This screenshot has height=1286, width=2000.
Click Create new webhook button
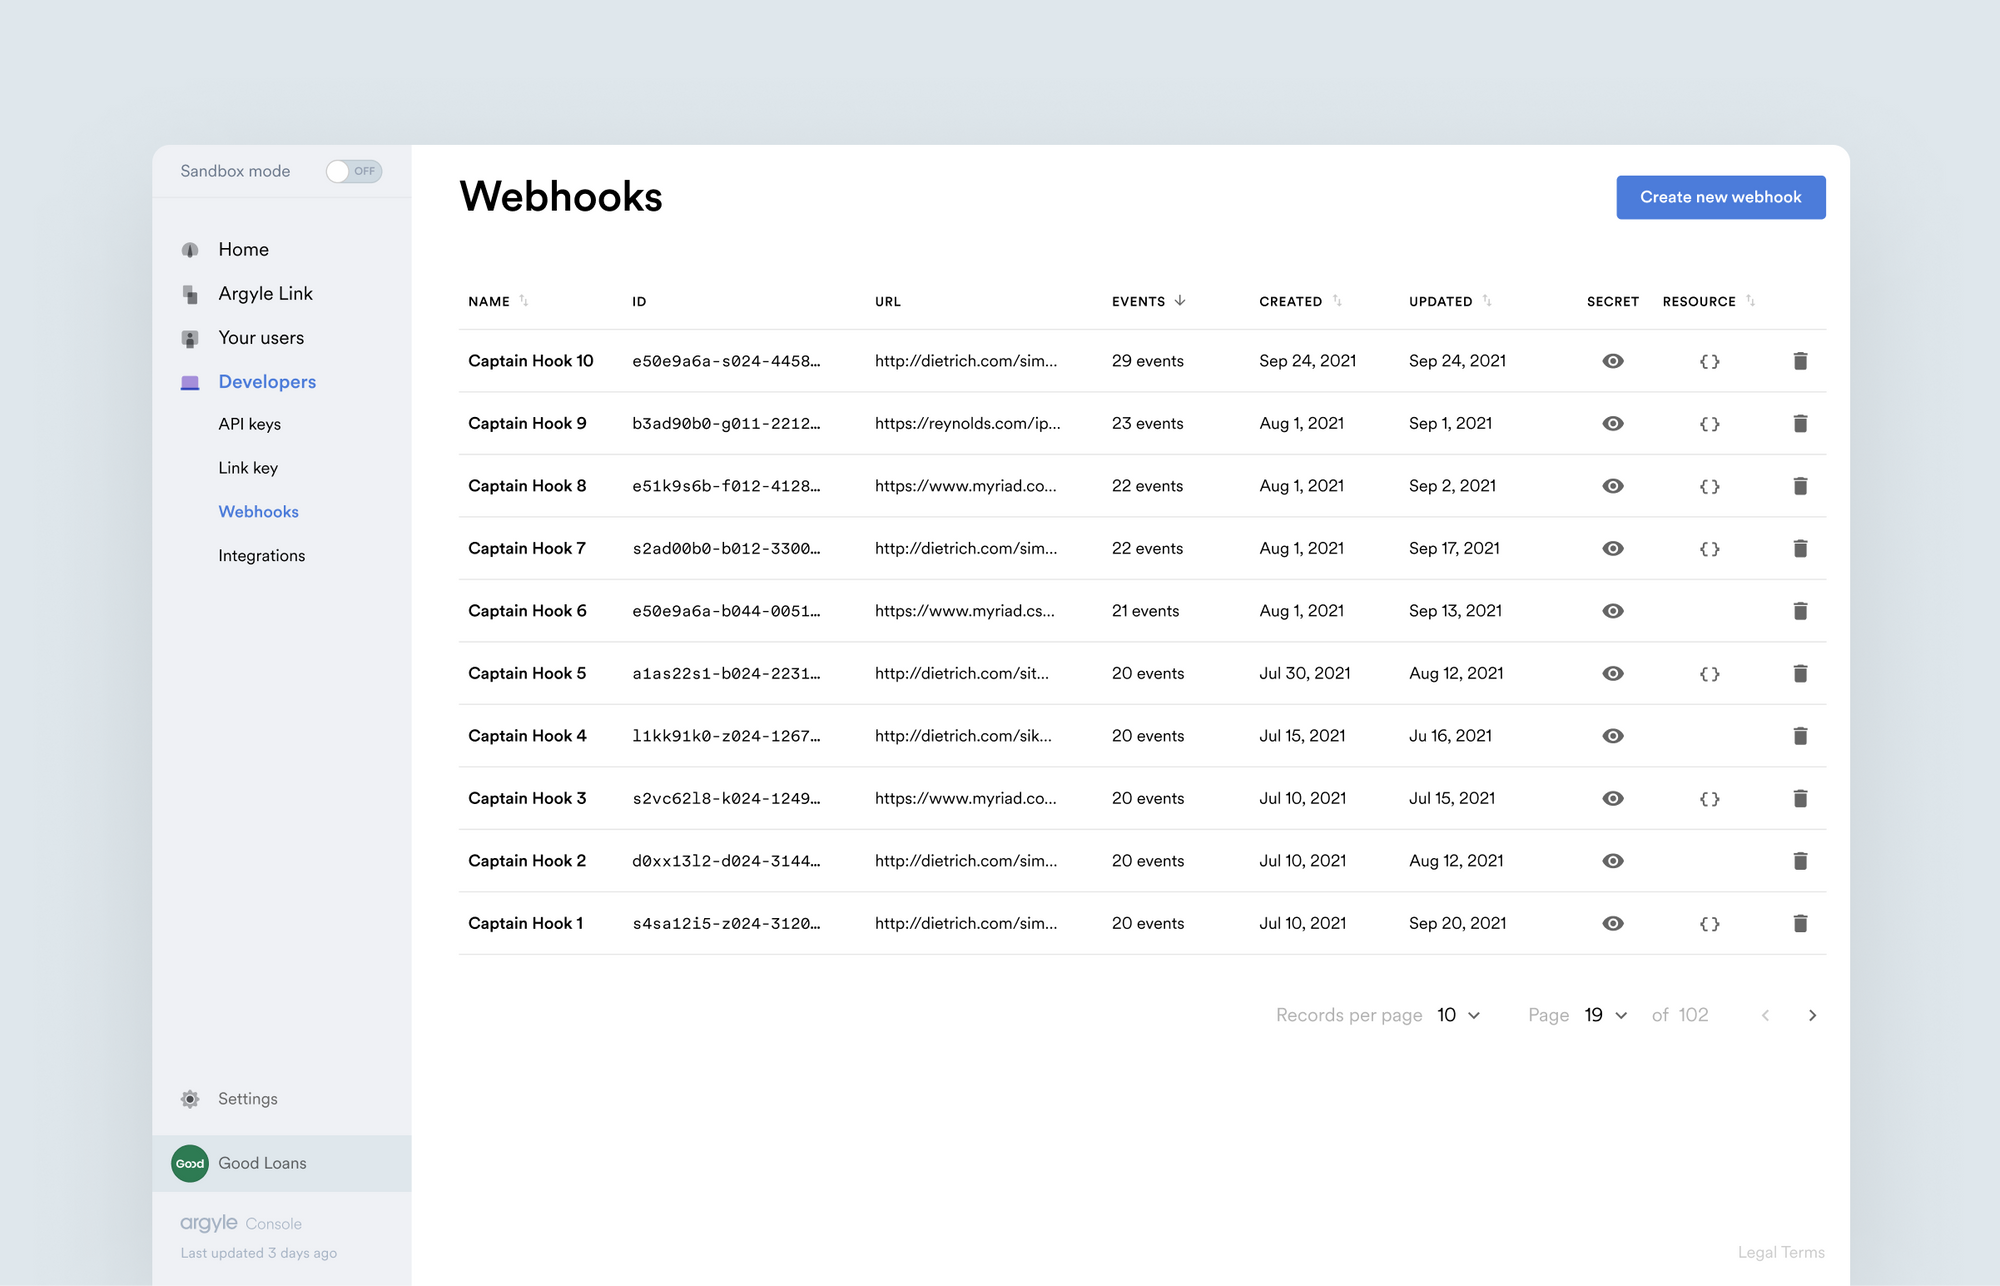point(1720,197)
